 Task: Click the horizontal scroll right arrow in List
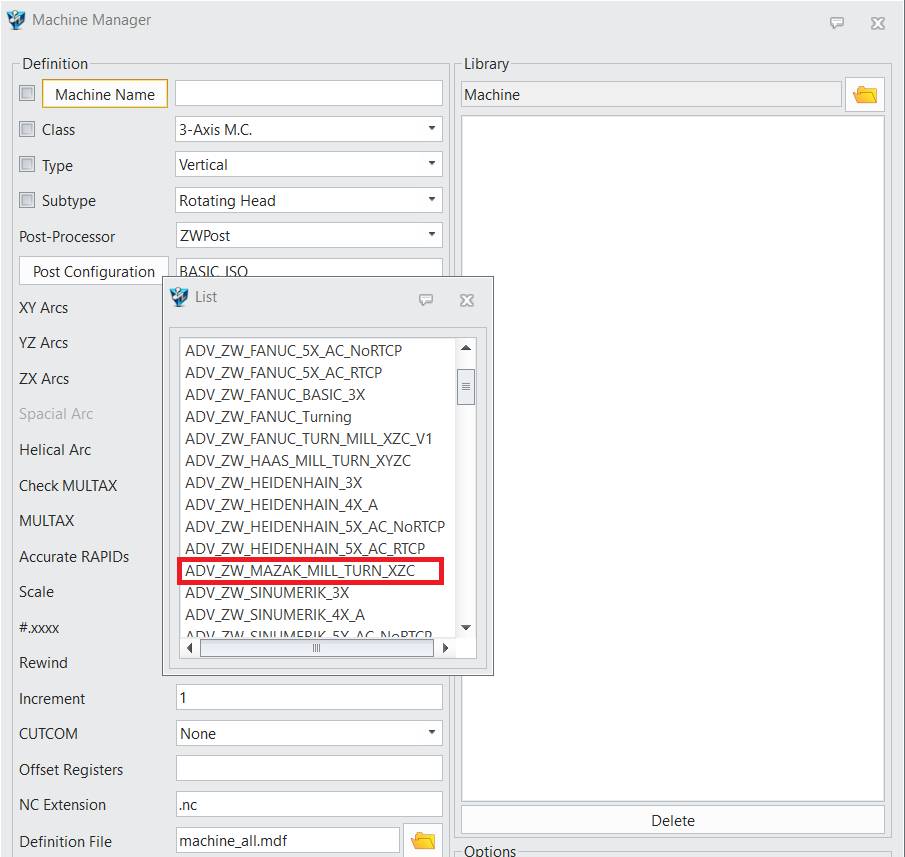(x=445, y=648)
